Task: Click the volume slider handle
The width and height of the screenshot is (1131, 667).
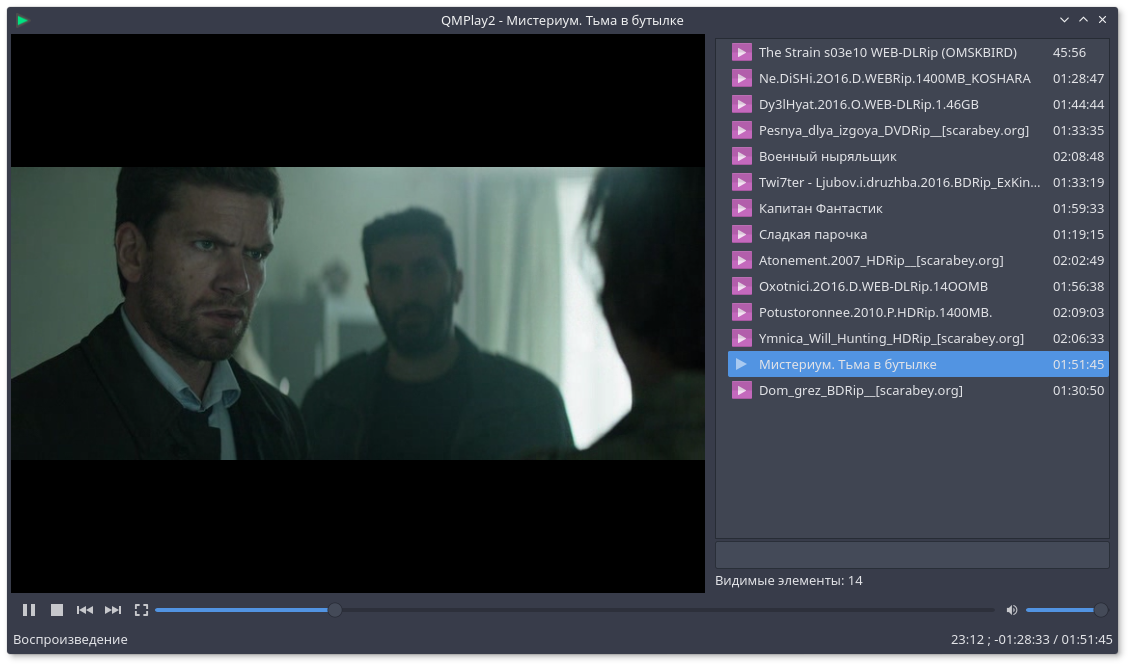Action: (x=1101, y=610)
